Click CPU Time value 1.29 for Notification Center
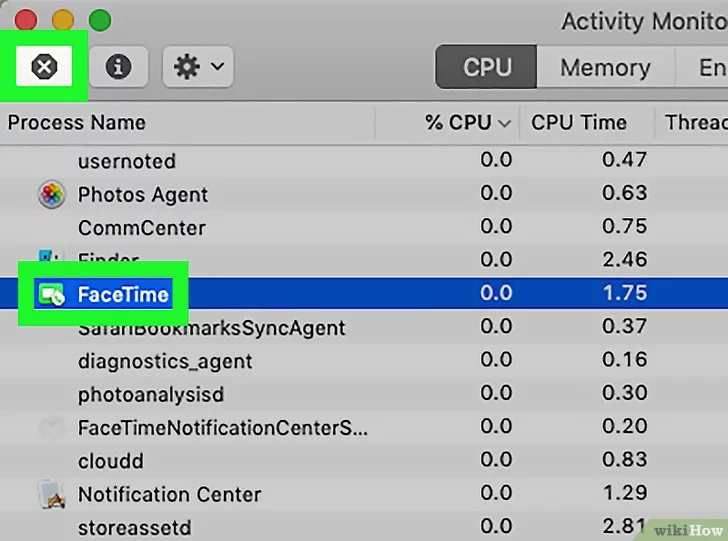 [x=624, y=493]
